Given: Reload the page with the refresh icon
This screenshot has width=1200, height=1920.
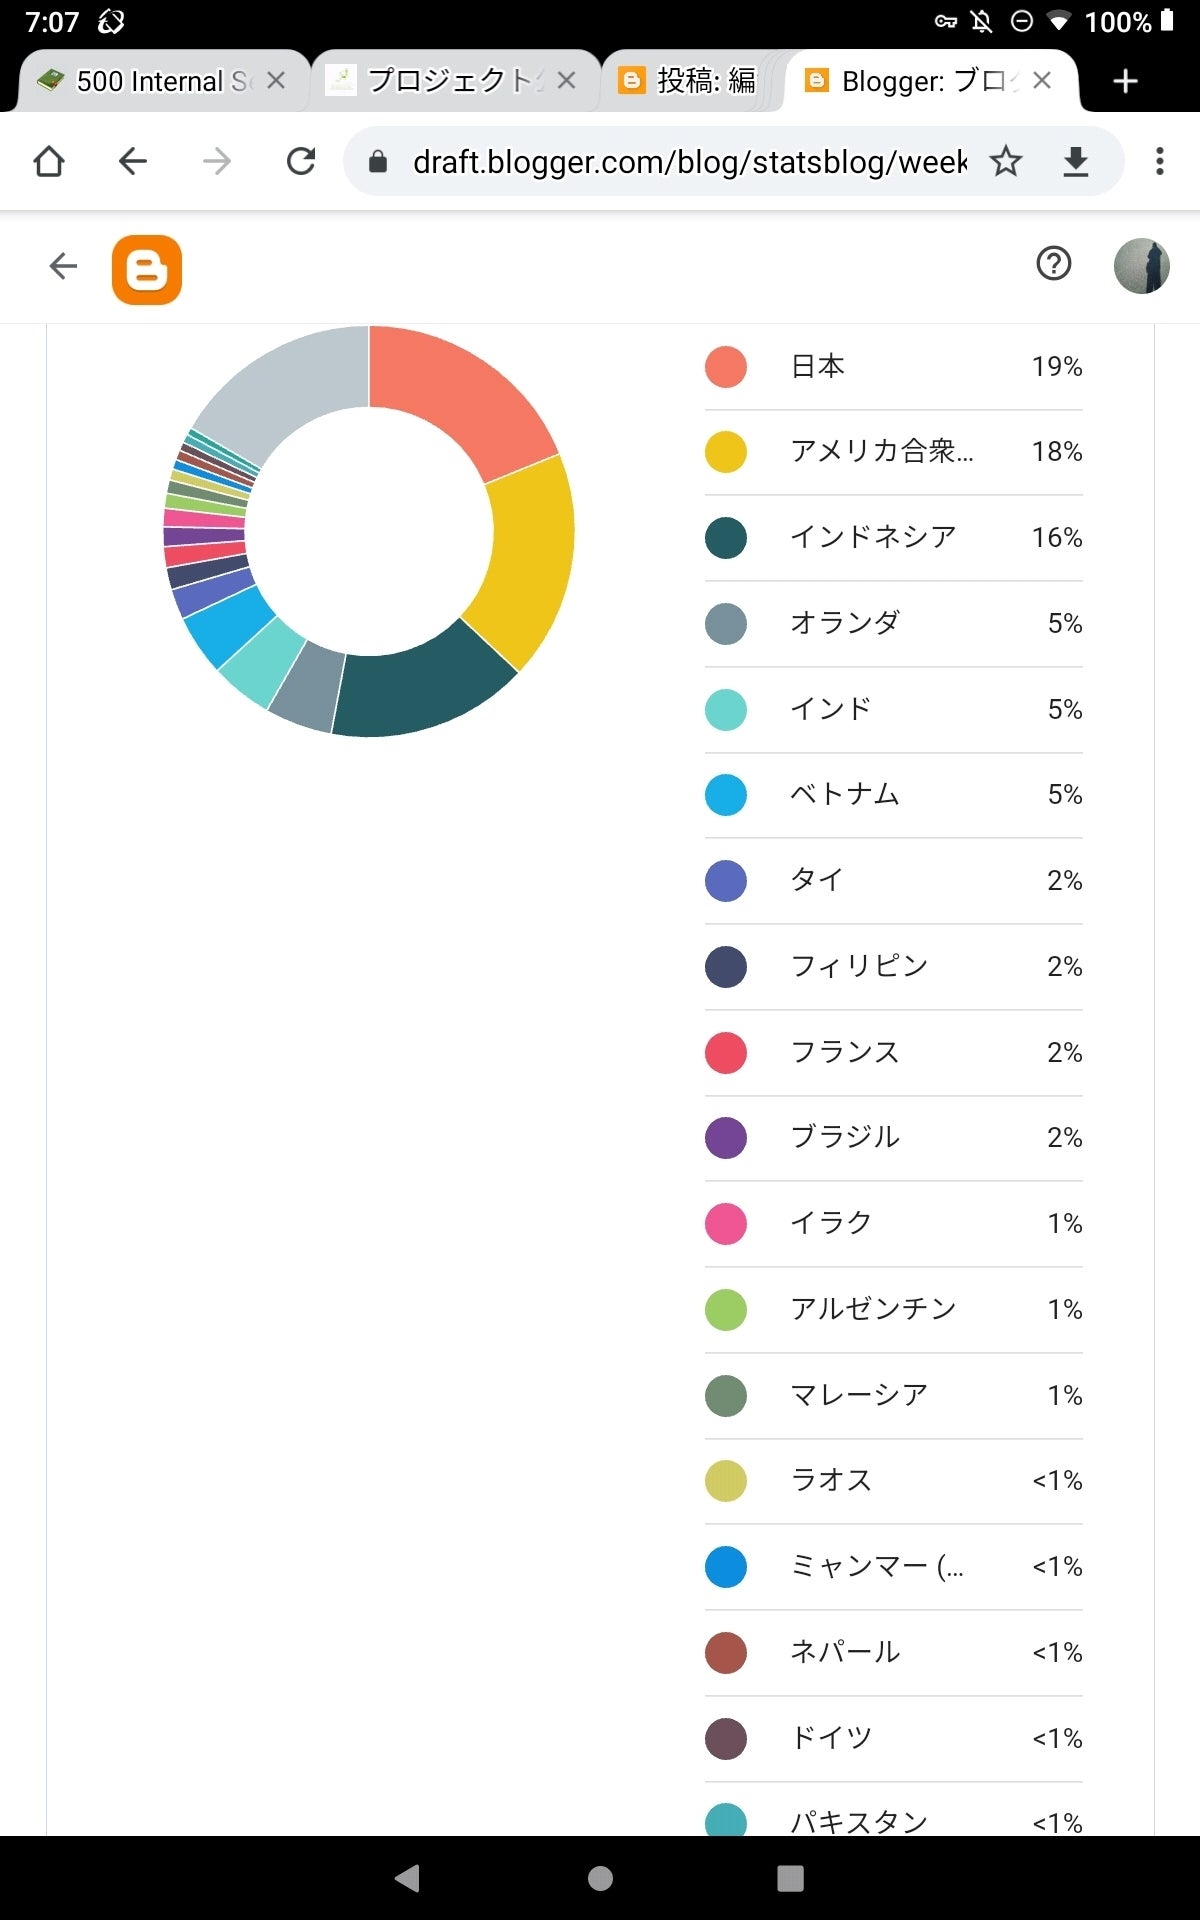Looking at the screenshot, I should coord(301,161).
